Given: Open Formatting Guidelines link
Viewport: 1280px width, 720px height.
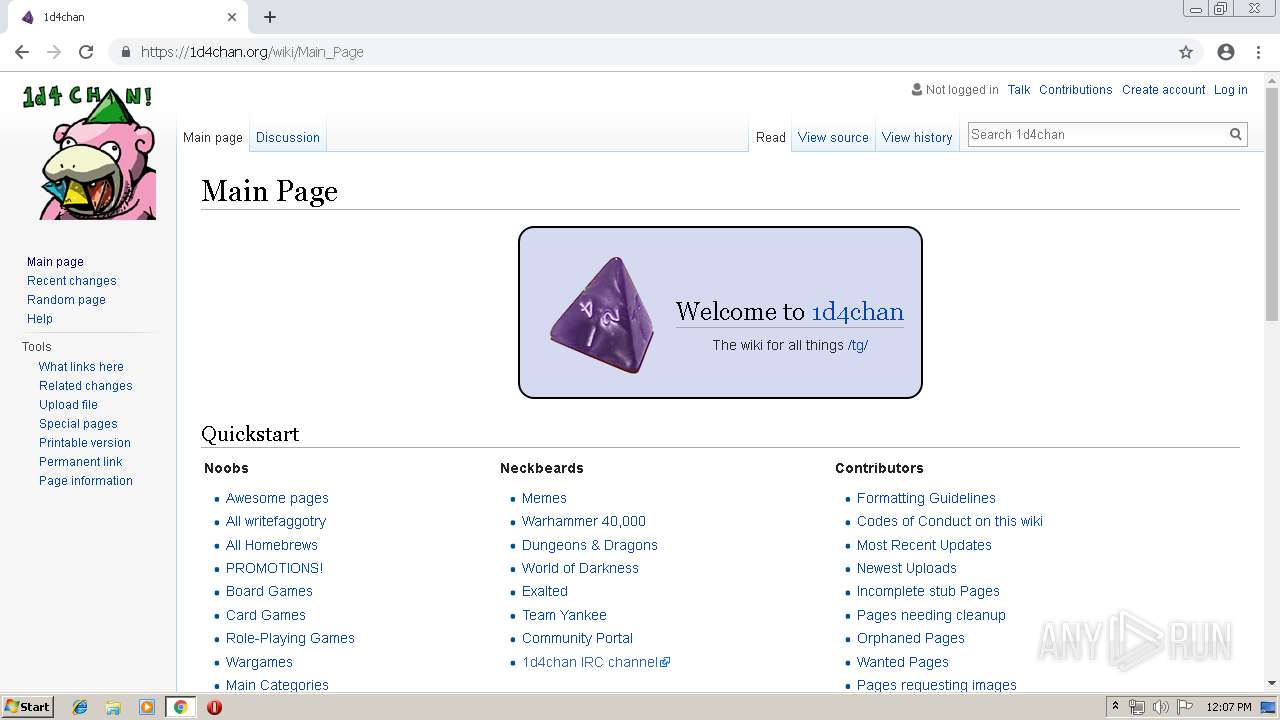Looking at the screenshot, I should [x=926, y=498].
